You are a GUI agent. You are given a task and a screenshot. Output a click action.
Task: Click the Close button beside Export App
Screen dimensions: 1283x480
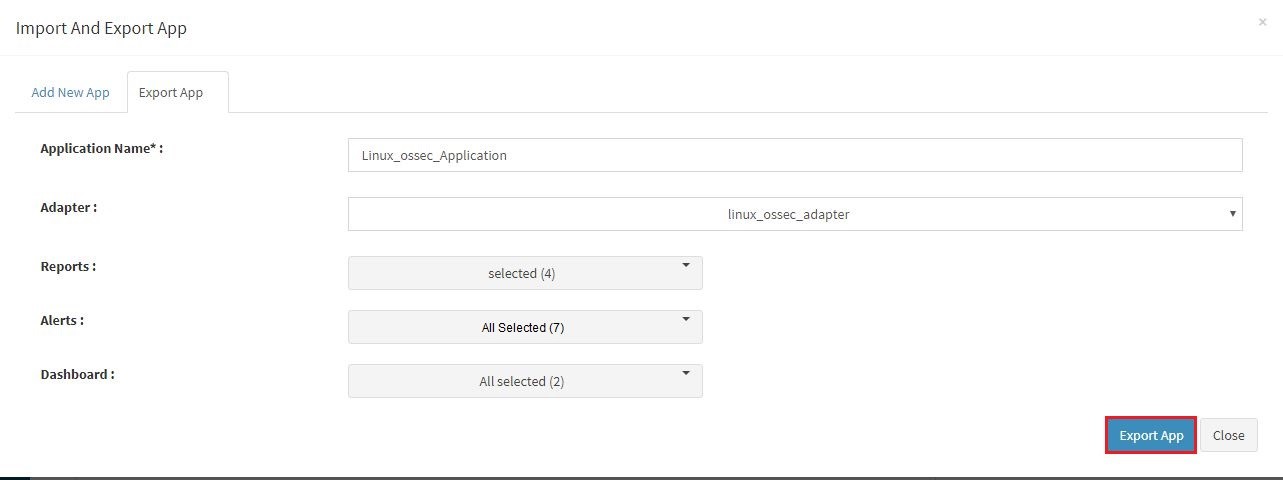pyautogui.click(x=1228, y=435)
